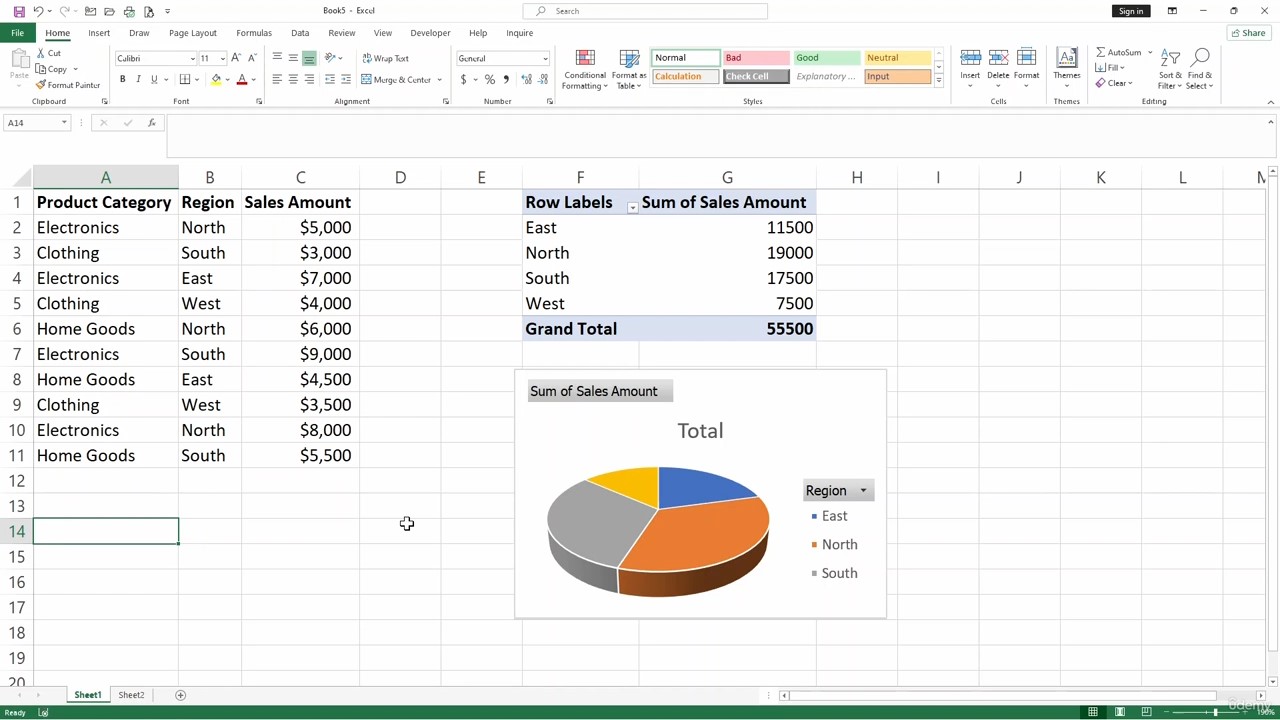Increase font size with the large A icon
The width and height of the screenshot is (1280, 720).
coord(236,58)
